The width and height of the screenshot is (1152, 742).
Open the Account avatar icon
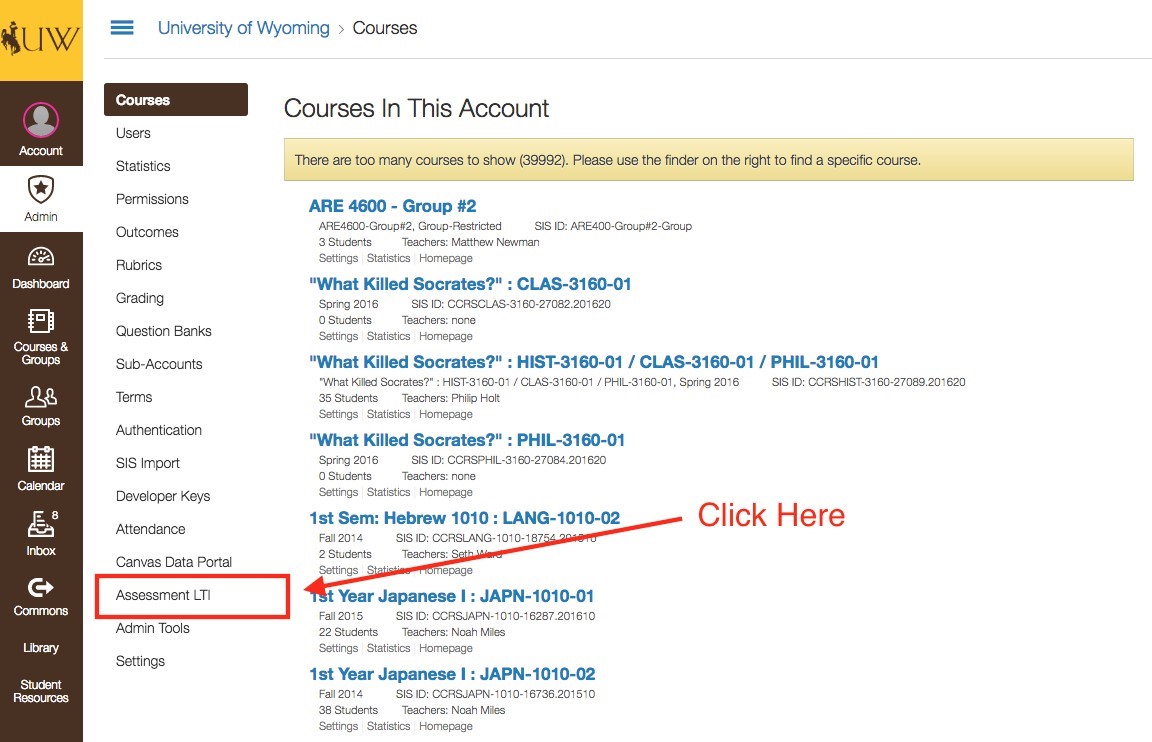pos(41,120)
